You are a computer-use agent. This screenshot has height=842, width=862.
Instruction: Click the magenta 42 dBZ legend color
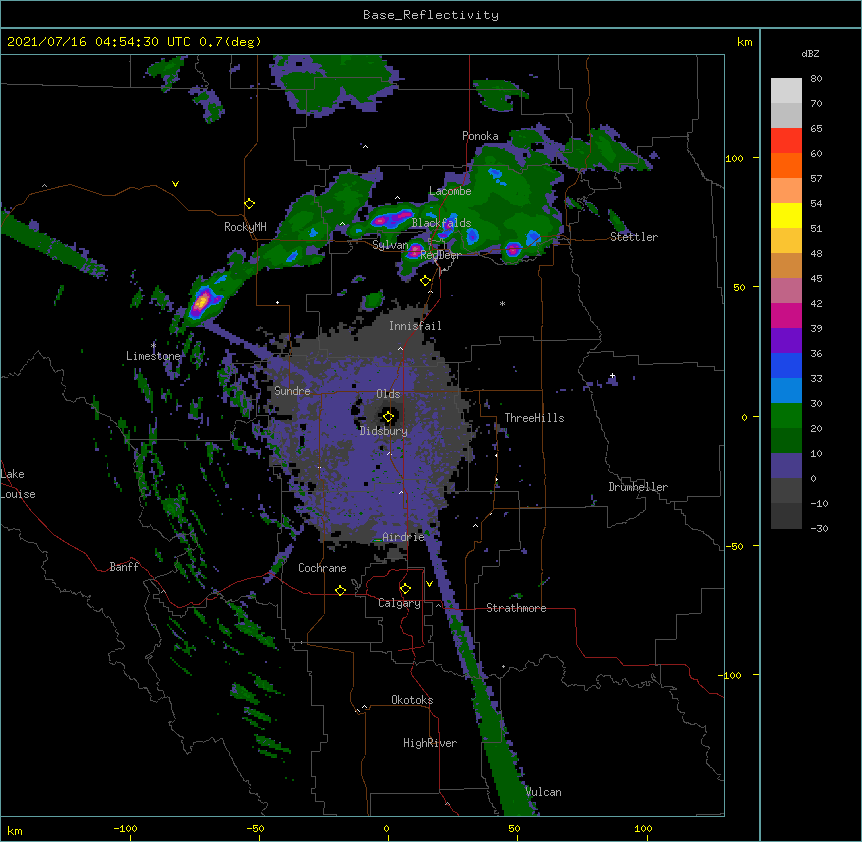[786, 315]
